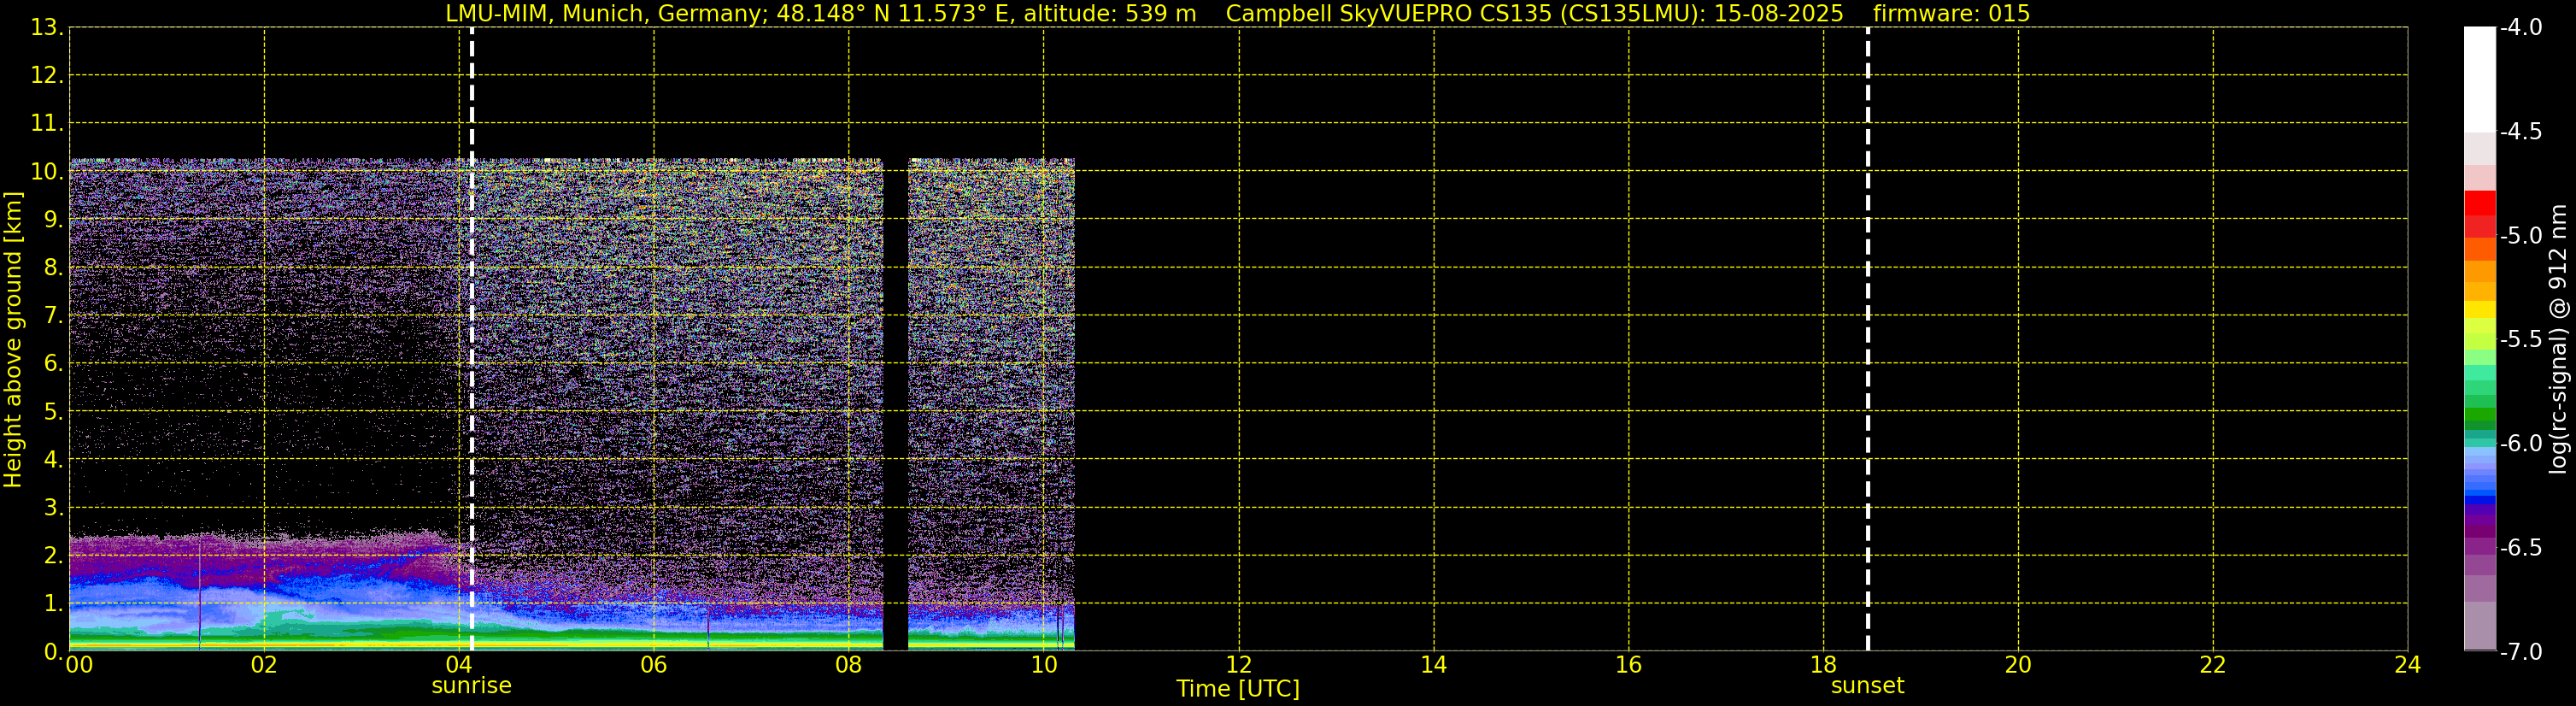Screen dimensions: 2576x706
Task: Click the 'Time [UTC]' axis label
Action: [1238, 689]
